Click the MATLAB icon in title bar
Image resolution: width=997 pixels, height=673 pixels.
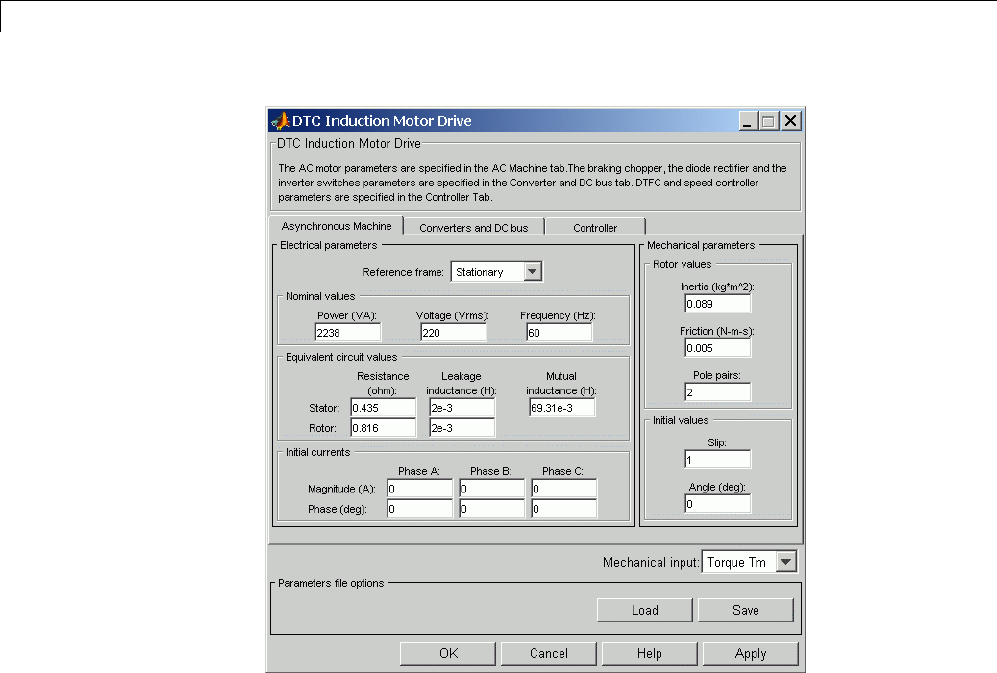coord(280,120)
